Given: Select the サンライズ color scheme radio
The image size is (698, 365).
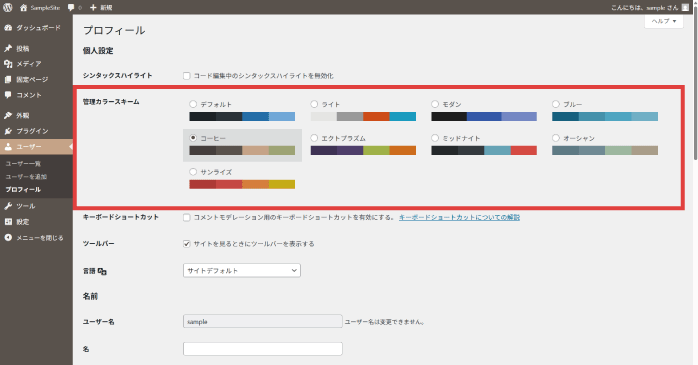Looking at the screenshot, I should point(193,172).
